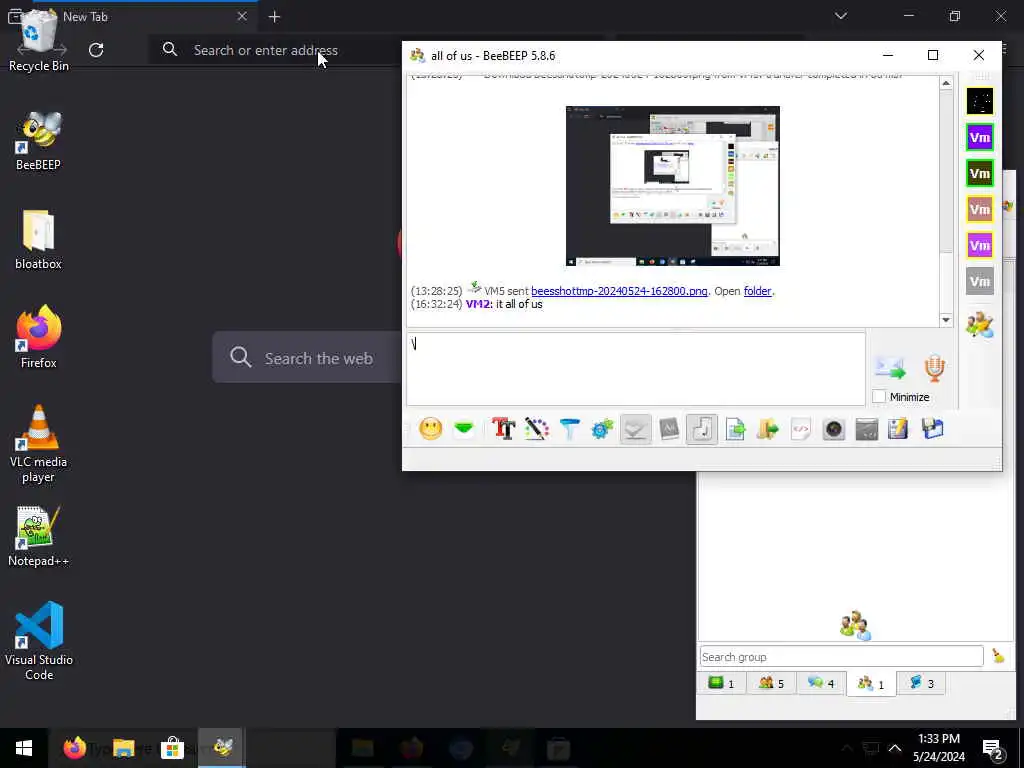
Task: Click the green envelope icon in chat toolbar
Action: (x=464, y=429)
